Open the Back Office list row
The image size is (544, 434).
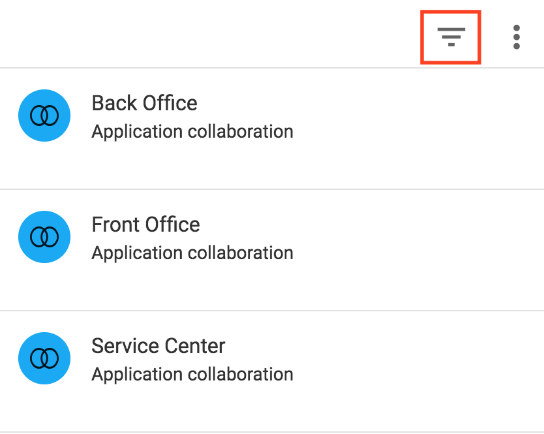tap(272, 129)
